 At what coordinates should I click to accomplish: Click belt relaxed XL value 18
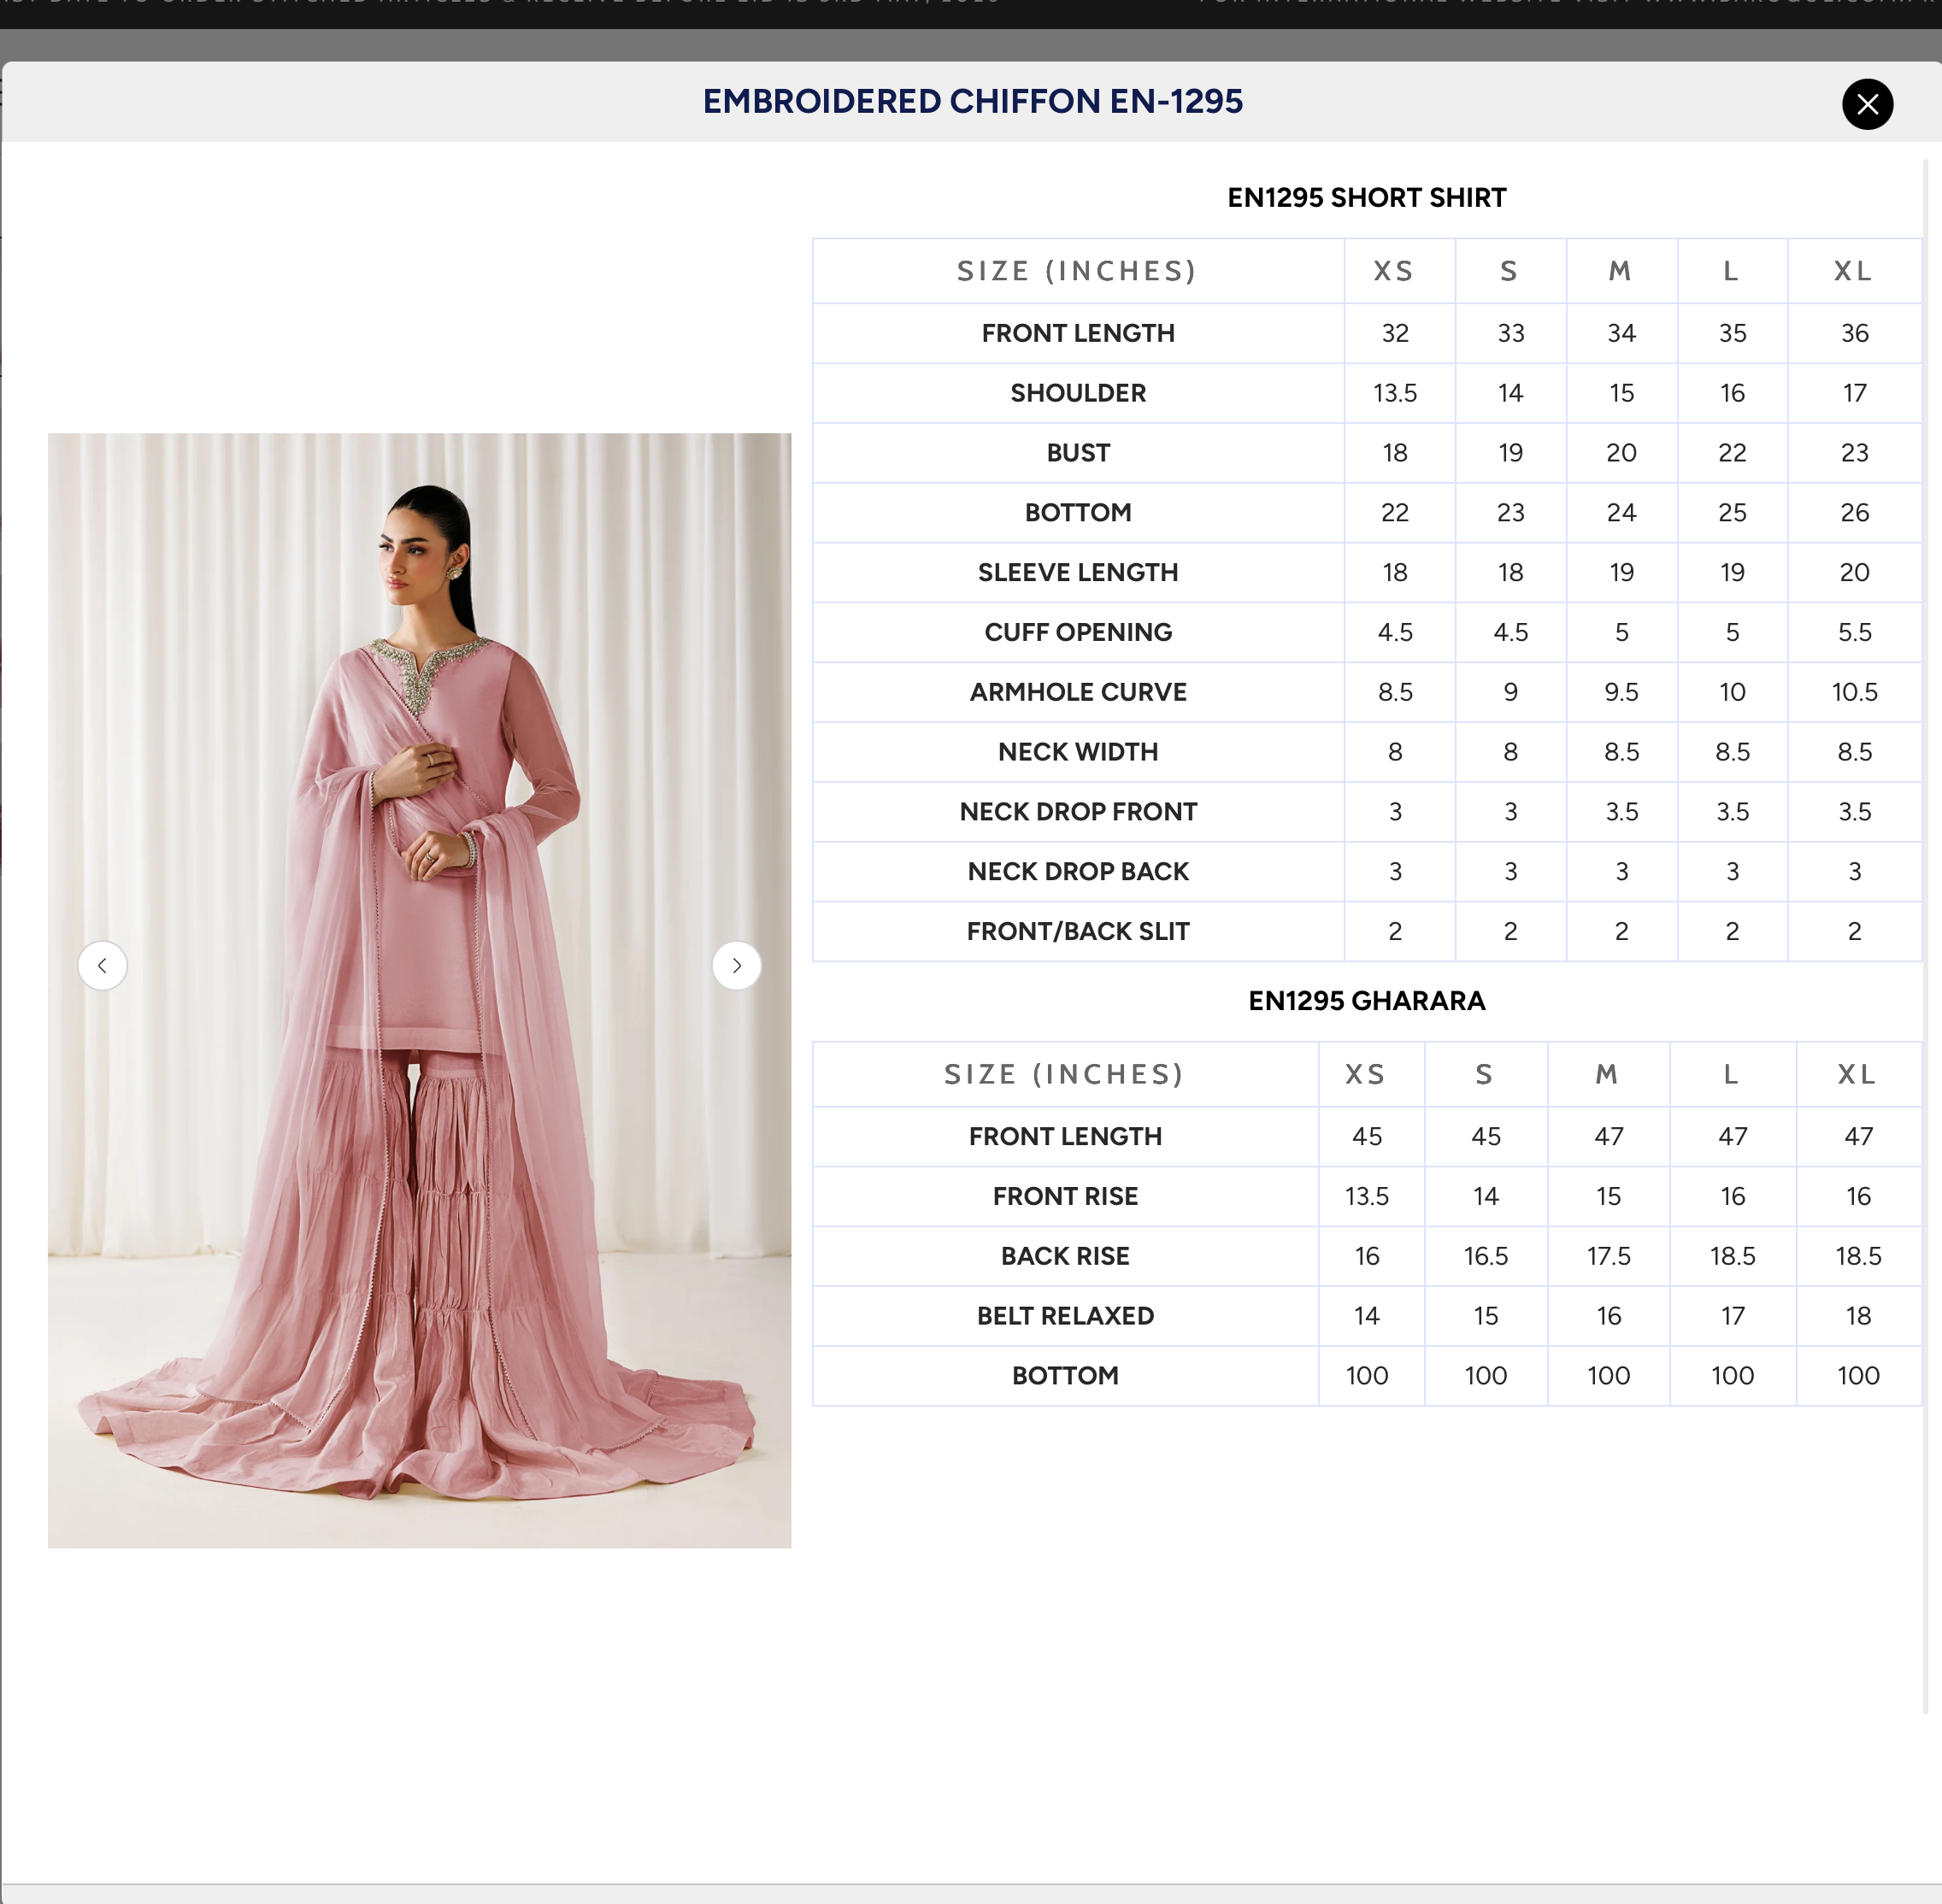[1858, 1316]
